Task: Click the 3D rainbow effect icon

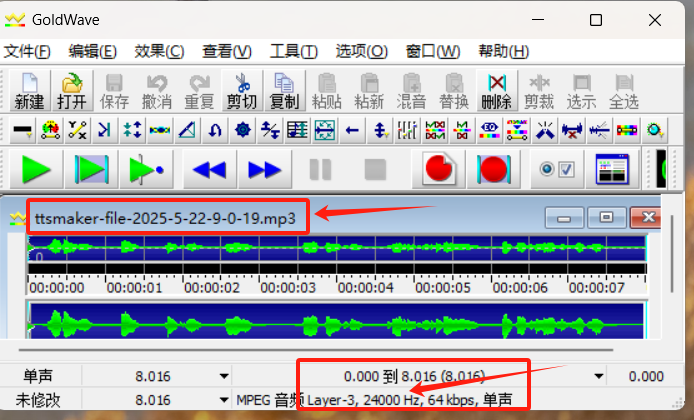Action: click(490, 131)
